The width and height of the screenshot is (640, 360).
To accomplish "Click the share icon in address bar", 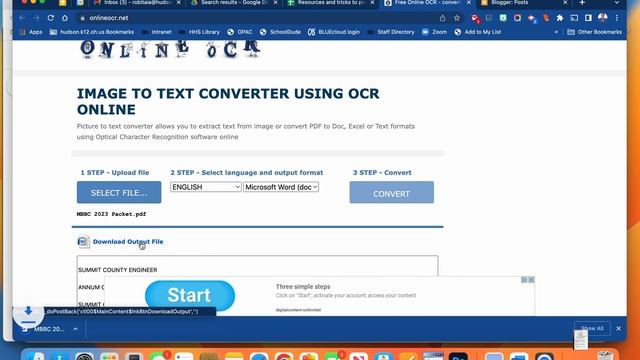I will pos(443,18).
